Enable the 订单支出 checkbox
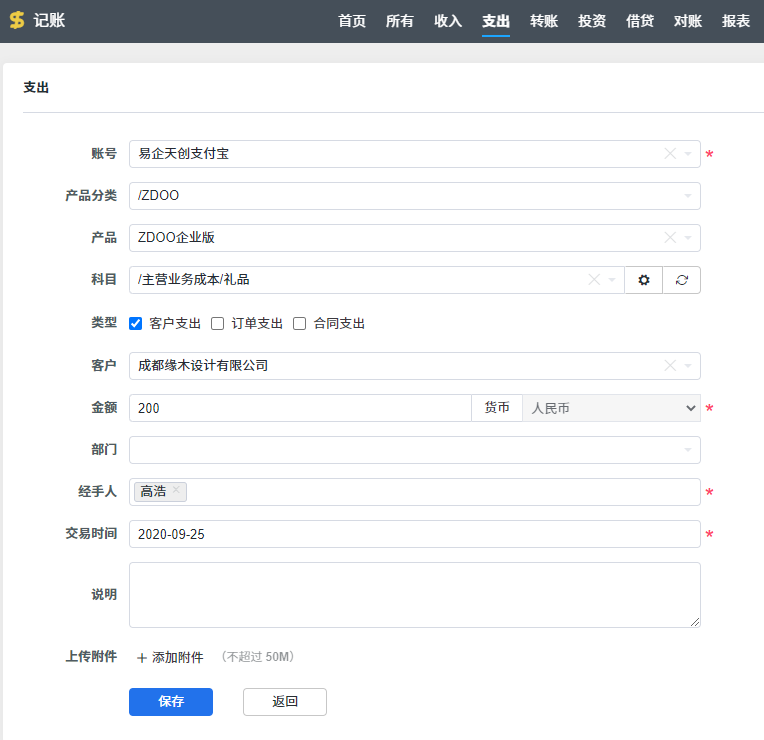This screenshot has height=740, width=764. tap(218, 323)
